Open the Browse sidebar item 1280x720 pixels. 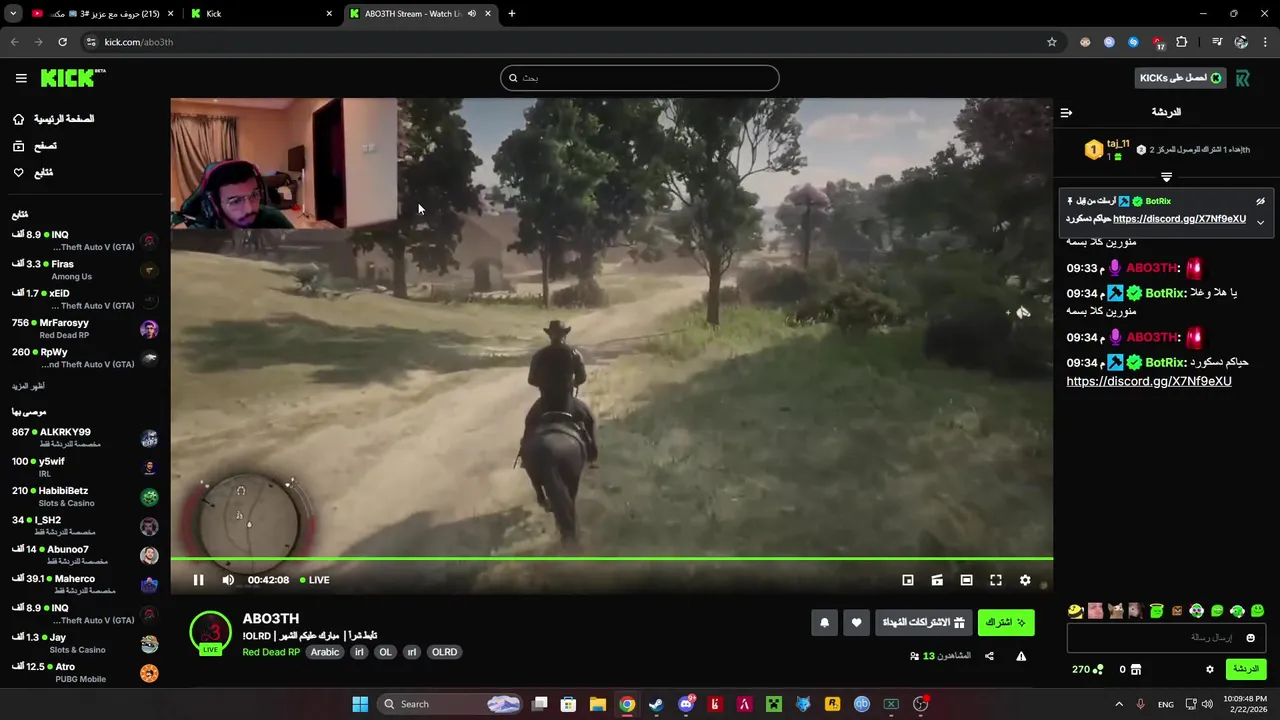point(35,146)
